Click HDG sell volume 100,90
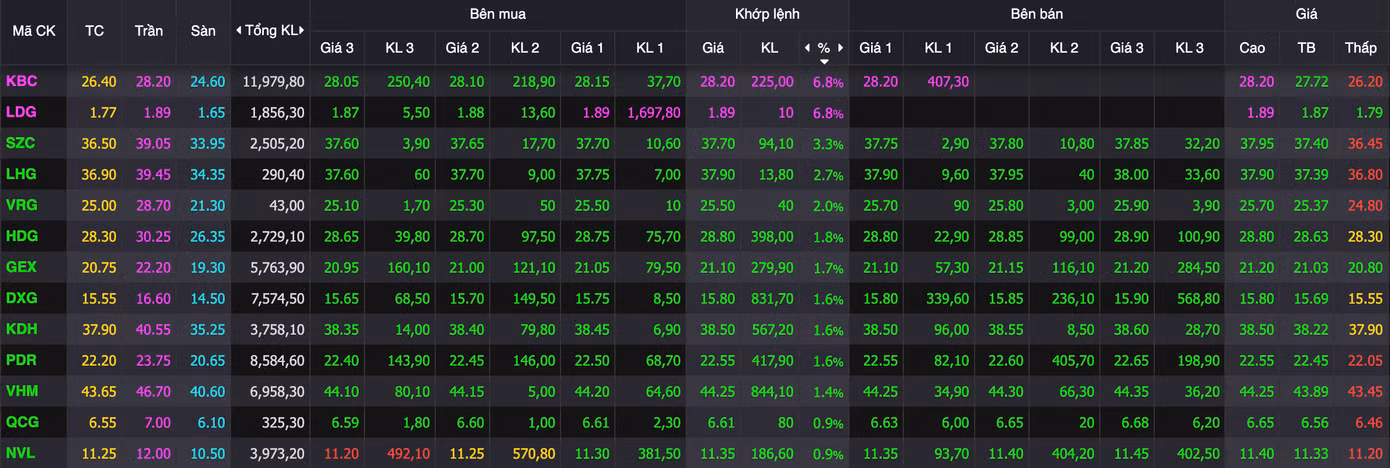 pos(1198,237)
